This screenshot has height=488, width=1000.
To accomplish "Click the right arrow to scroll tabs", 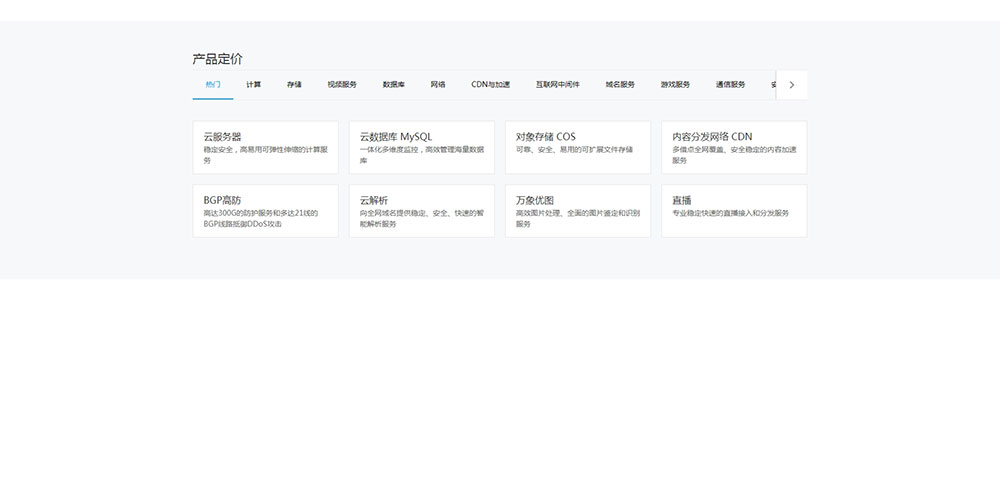I will click(791, 85).
